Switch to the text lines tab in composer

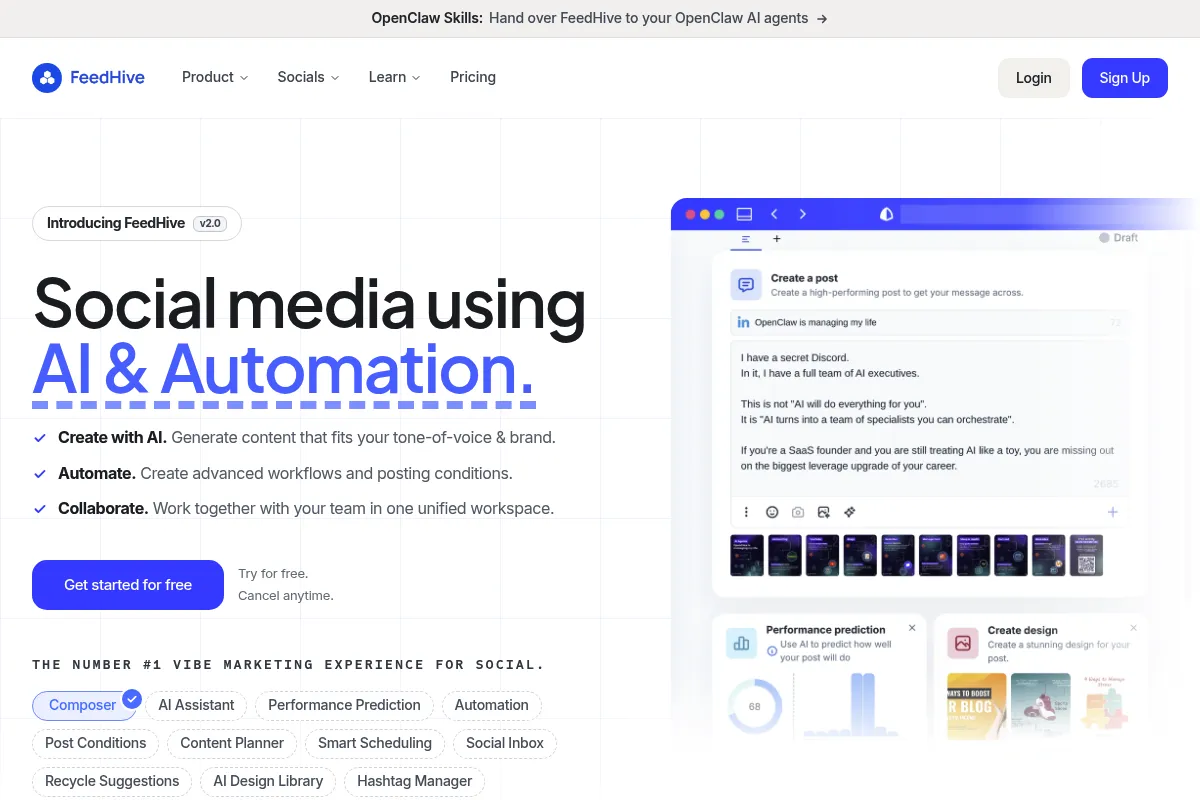[x=746, y=239]
